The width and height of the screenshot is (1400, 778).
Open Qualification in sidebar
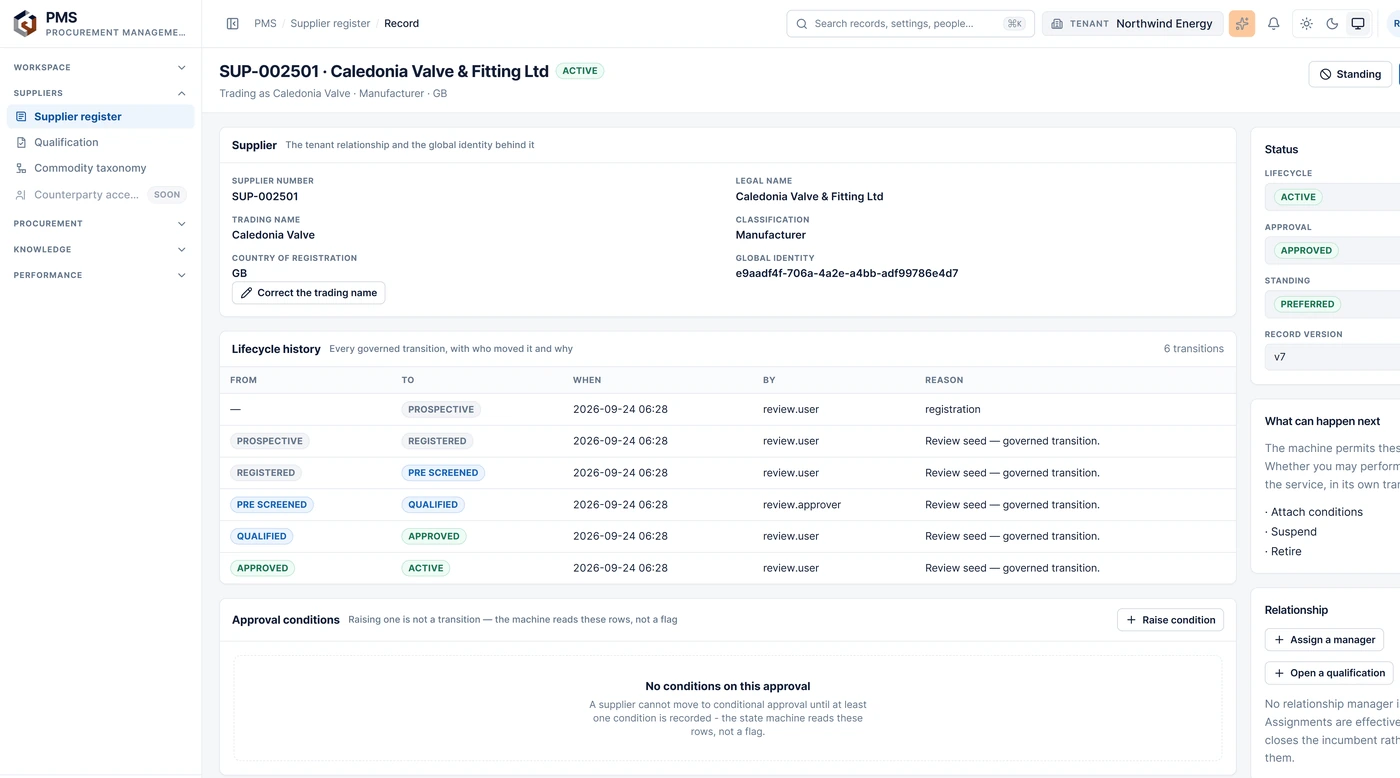click(x=100, y=143)
